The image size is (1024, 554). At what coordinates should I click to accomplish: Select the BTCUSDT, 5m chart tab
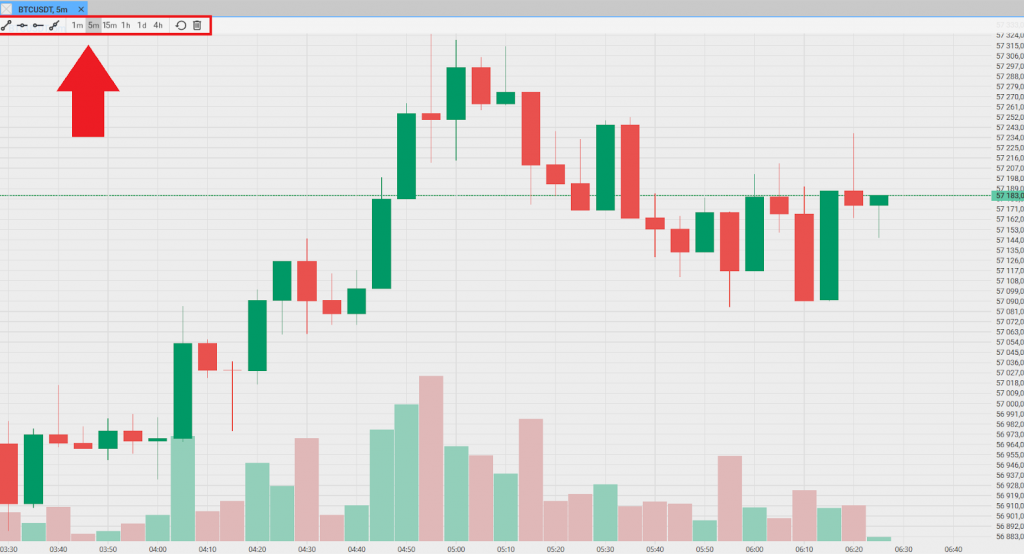coord(43,9)
